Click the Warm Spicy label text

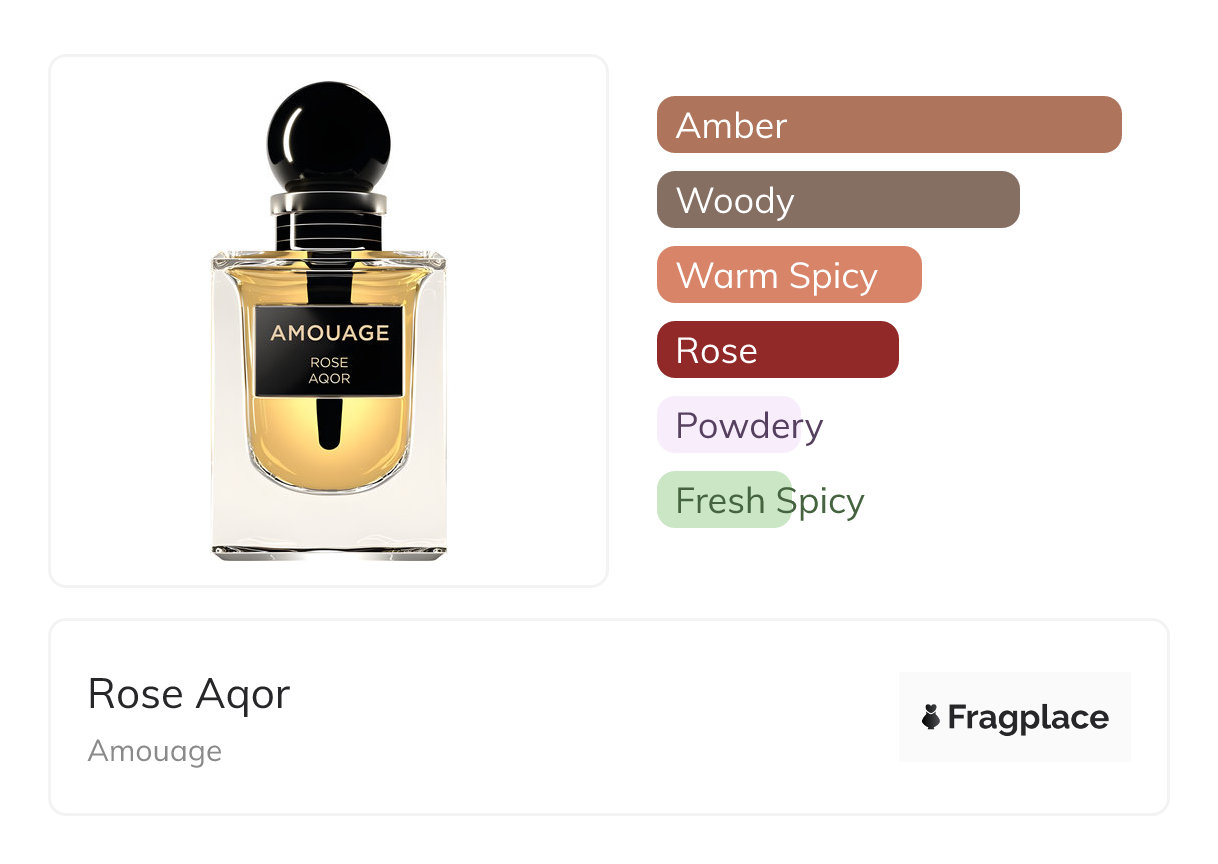pos(777,277)
